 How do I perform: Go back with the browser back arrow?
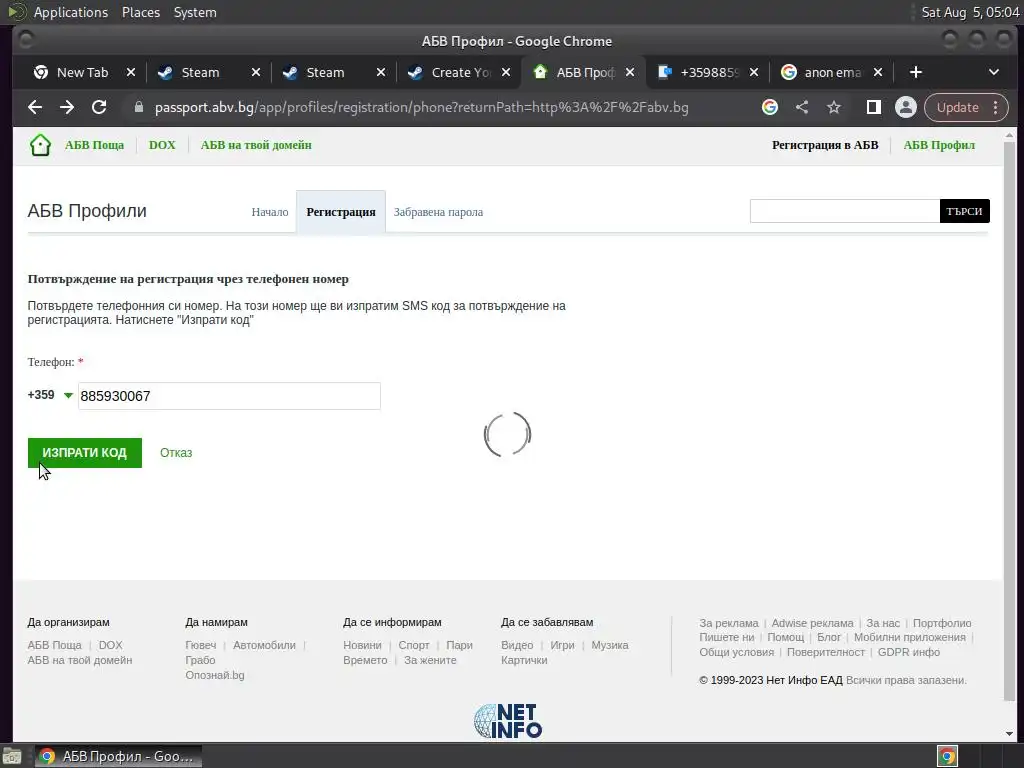pyautogui.click(x=35, y=107)
